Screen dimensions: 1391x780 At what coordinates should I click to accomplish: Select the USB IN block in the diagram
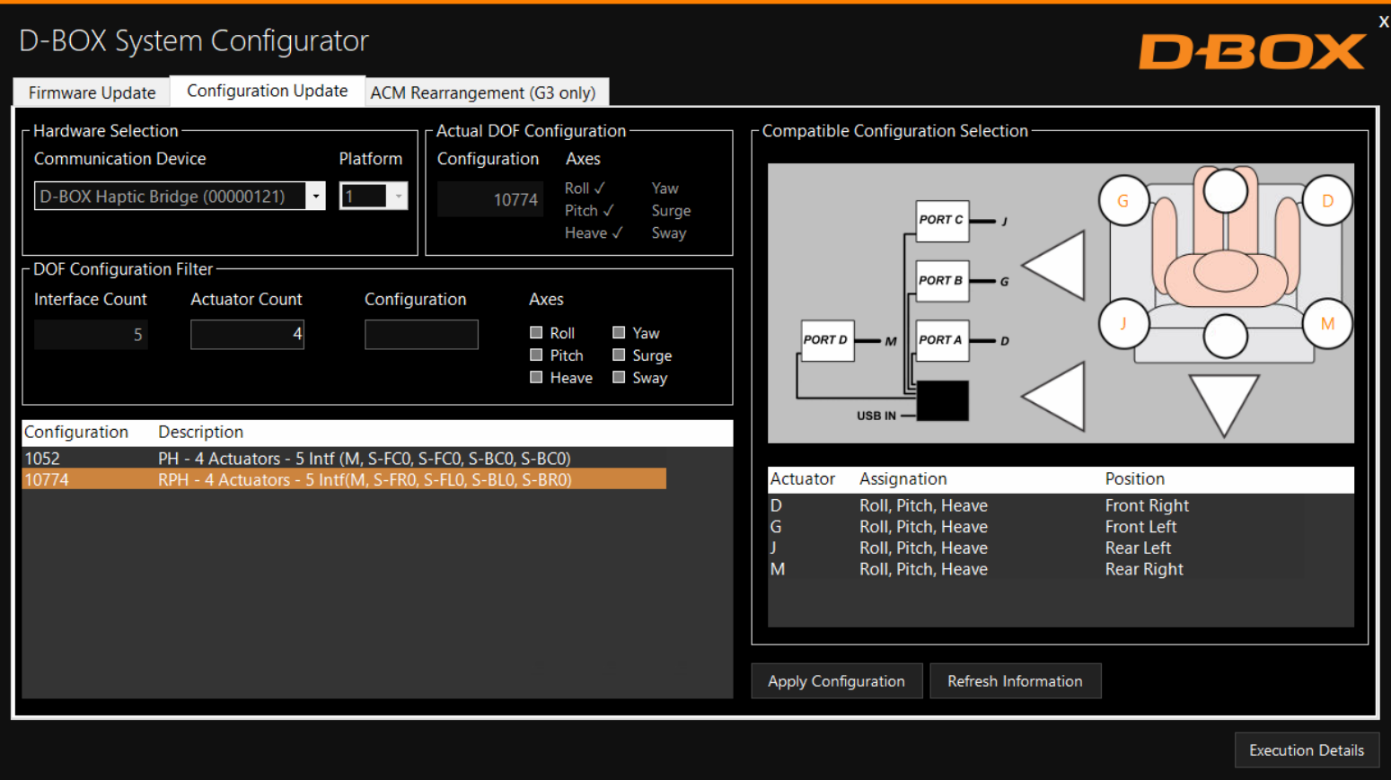tap(944, 400)
